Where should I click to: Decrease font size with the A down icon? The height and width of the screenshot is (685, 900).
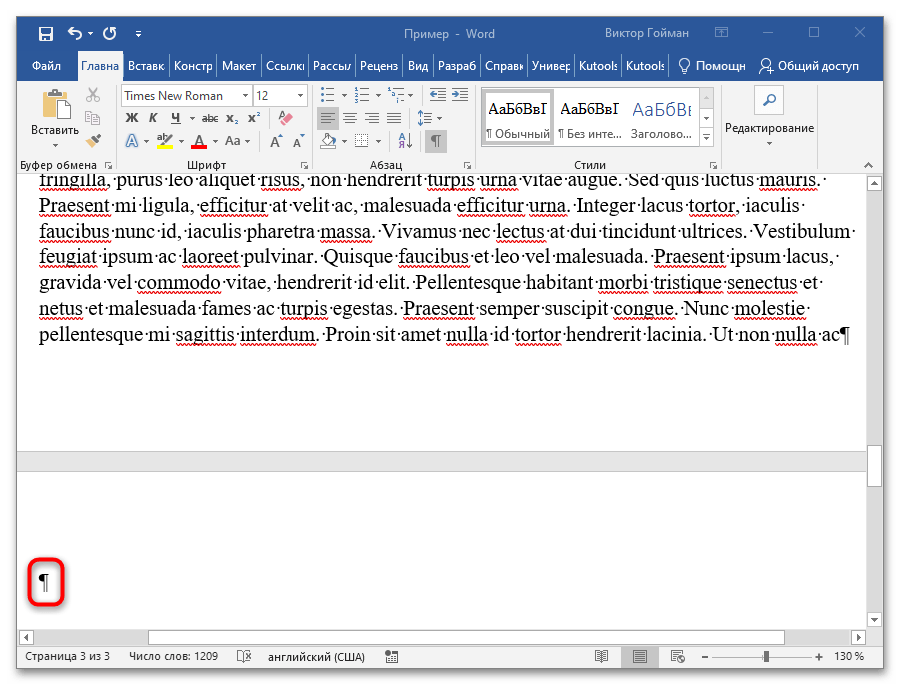[298, 141]
